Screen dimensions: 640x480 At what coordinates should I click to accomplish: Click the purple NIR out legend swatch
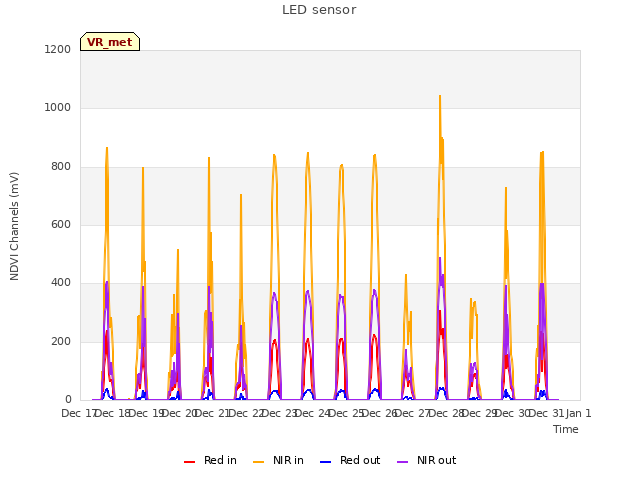tap(402, 462)
